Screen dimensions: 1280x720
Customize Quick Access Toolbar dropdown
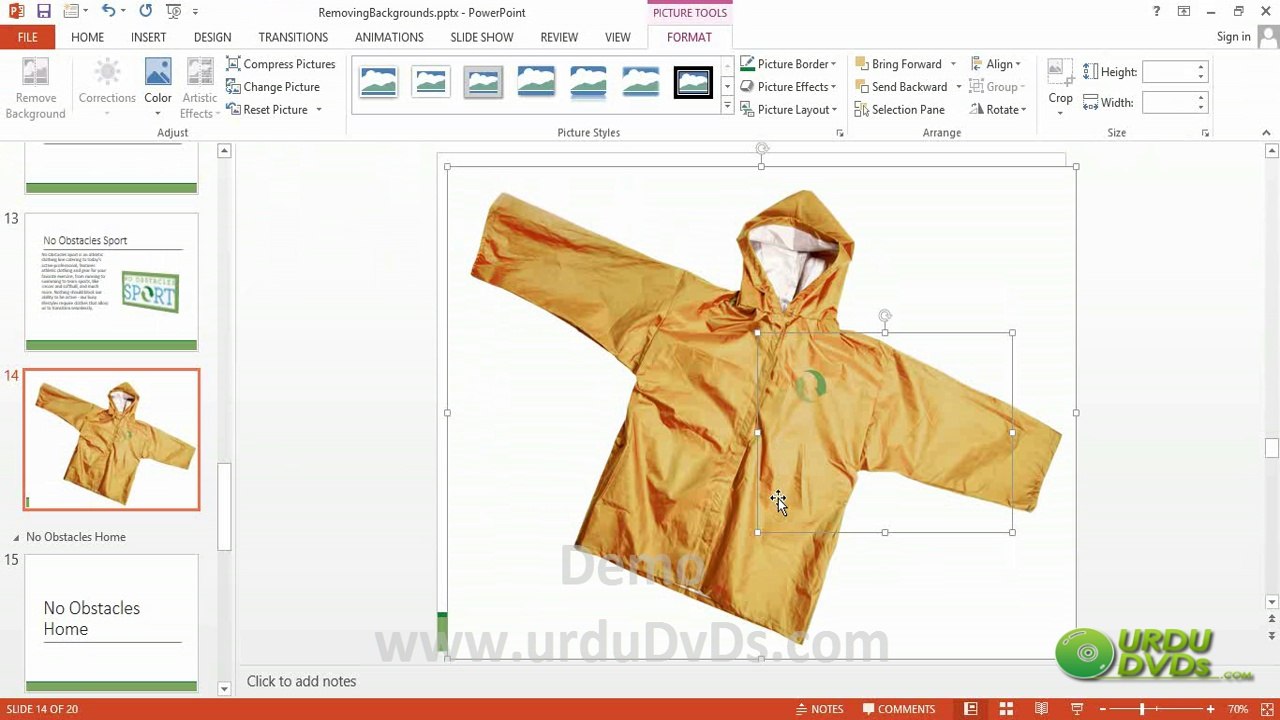tap(195, 12)
